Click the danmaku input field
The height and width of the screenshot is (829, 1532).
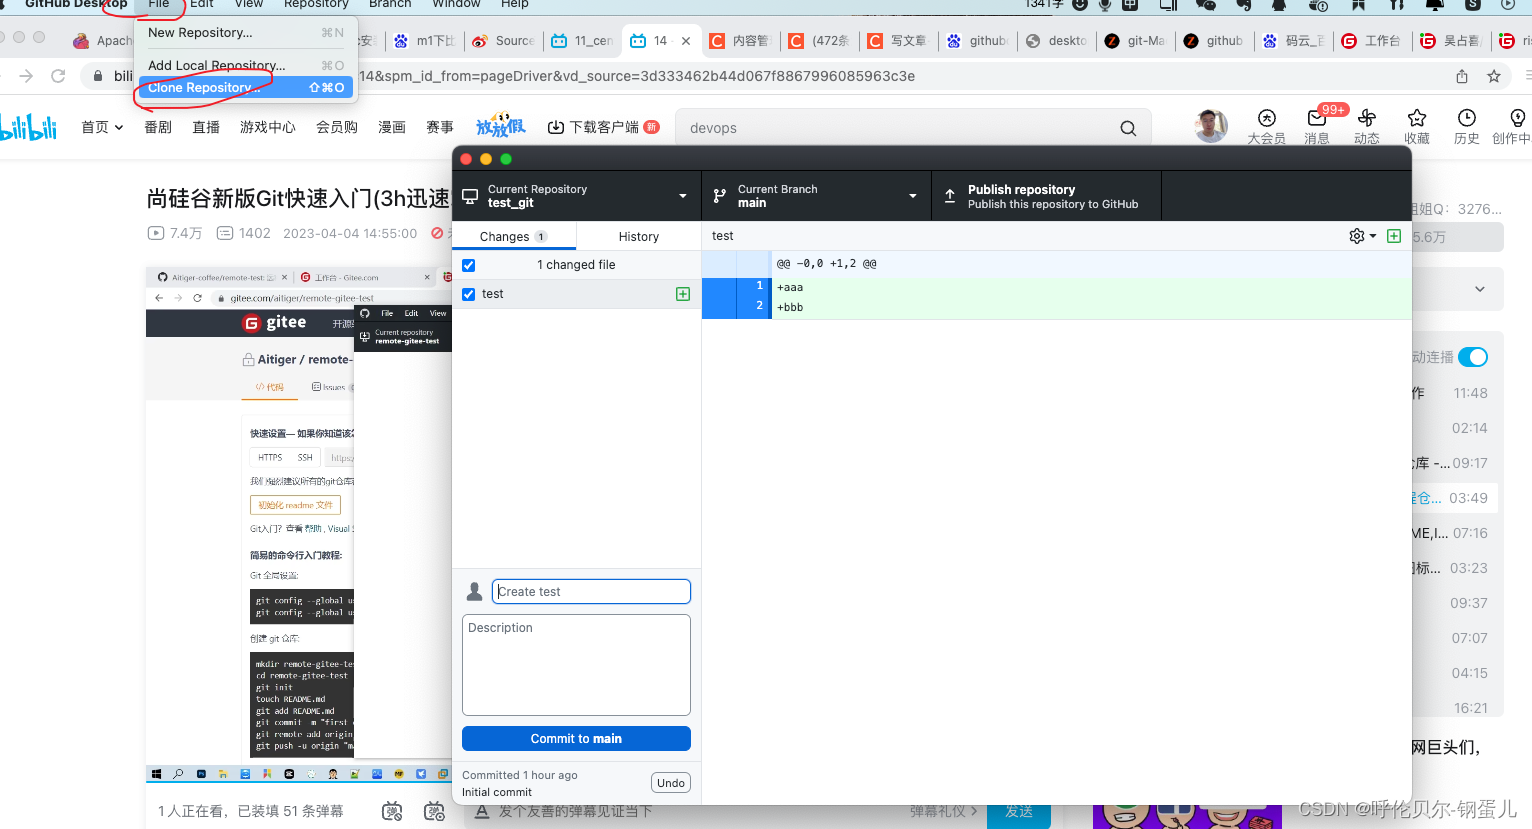tap(690, 811)
